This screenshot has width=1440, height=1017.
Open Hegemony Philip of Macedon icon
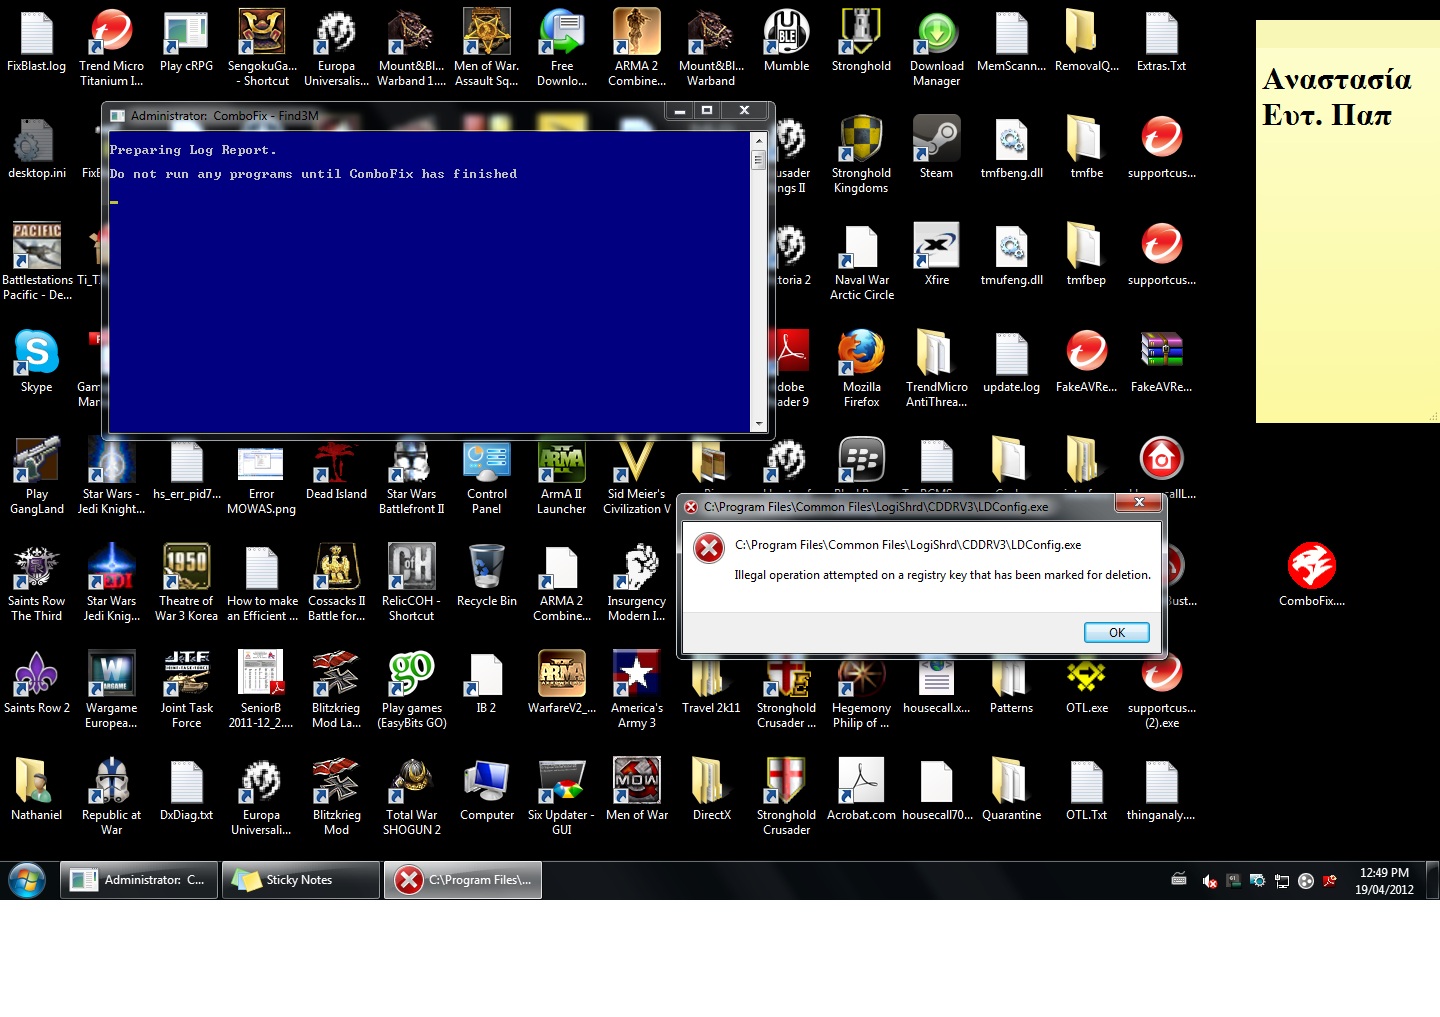point(861,689)
